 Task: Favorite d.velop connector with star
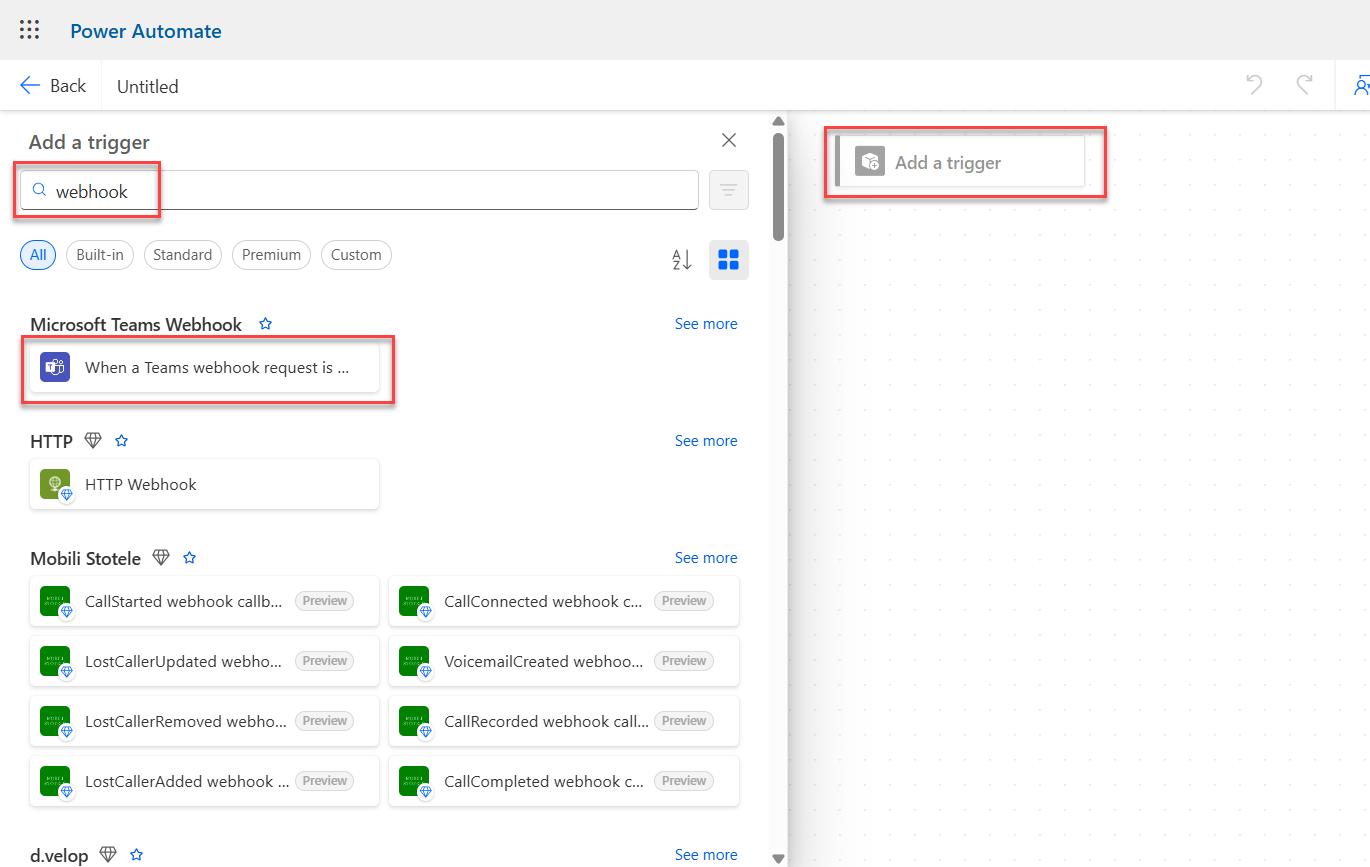(137, 855)
